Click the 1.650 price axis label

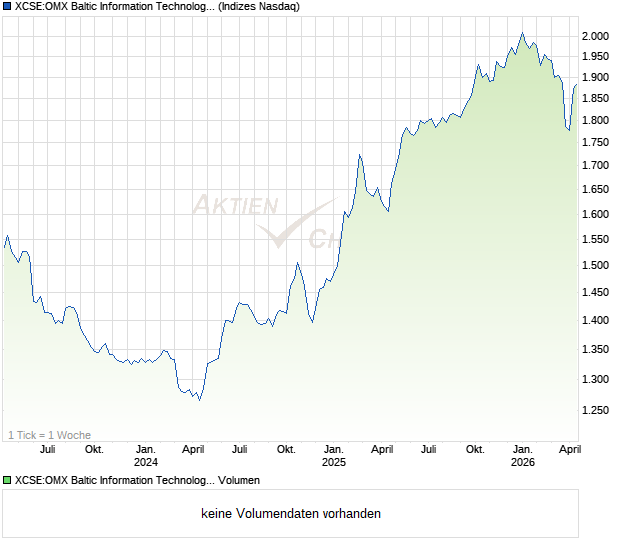pyautogui.click(x=595, y=189)
